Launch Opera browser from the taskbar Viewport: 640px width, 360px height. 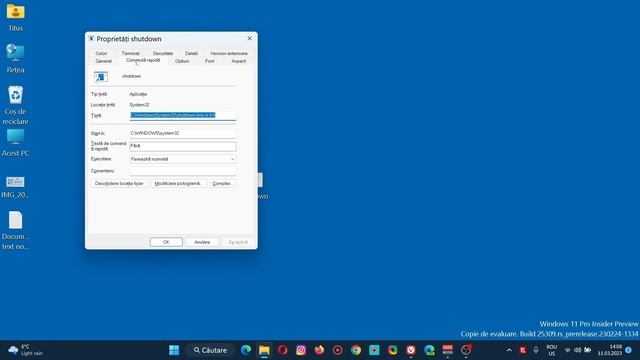[x=282, y=350]
